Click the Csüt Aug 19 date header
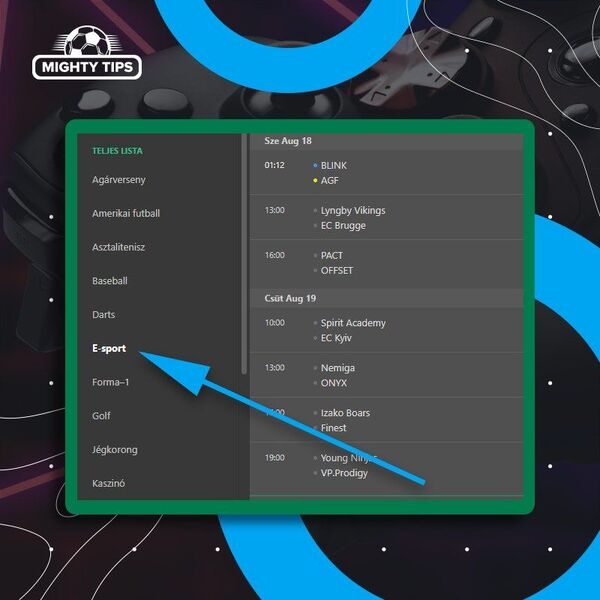 point(290,298)
